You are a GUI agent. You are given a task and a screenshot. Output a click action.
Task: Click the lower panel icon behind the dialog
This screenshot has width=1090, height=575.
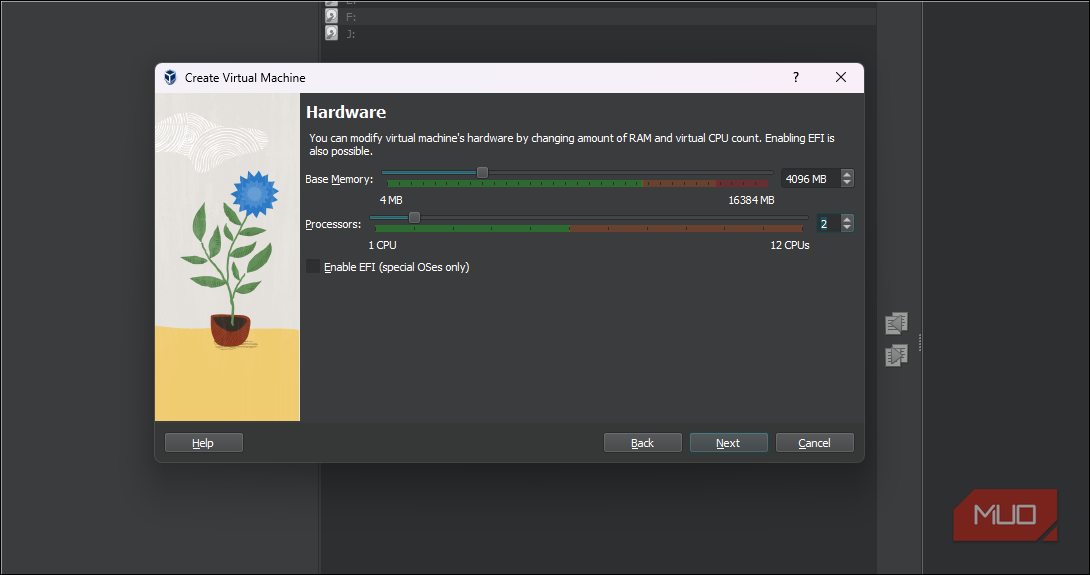pyautogui.click(x=896, y=355)
